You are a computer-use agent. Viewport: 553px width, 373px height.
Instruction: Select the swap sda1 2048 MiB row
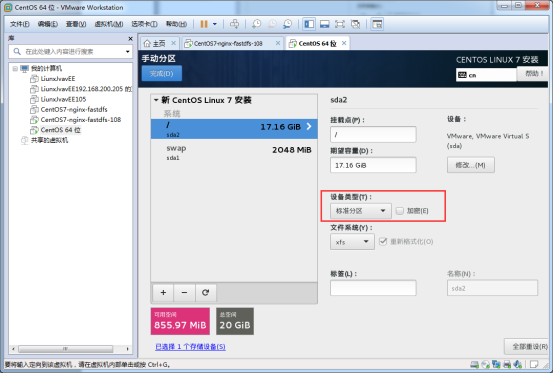234,152
